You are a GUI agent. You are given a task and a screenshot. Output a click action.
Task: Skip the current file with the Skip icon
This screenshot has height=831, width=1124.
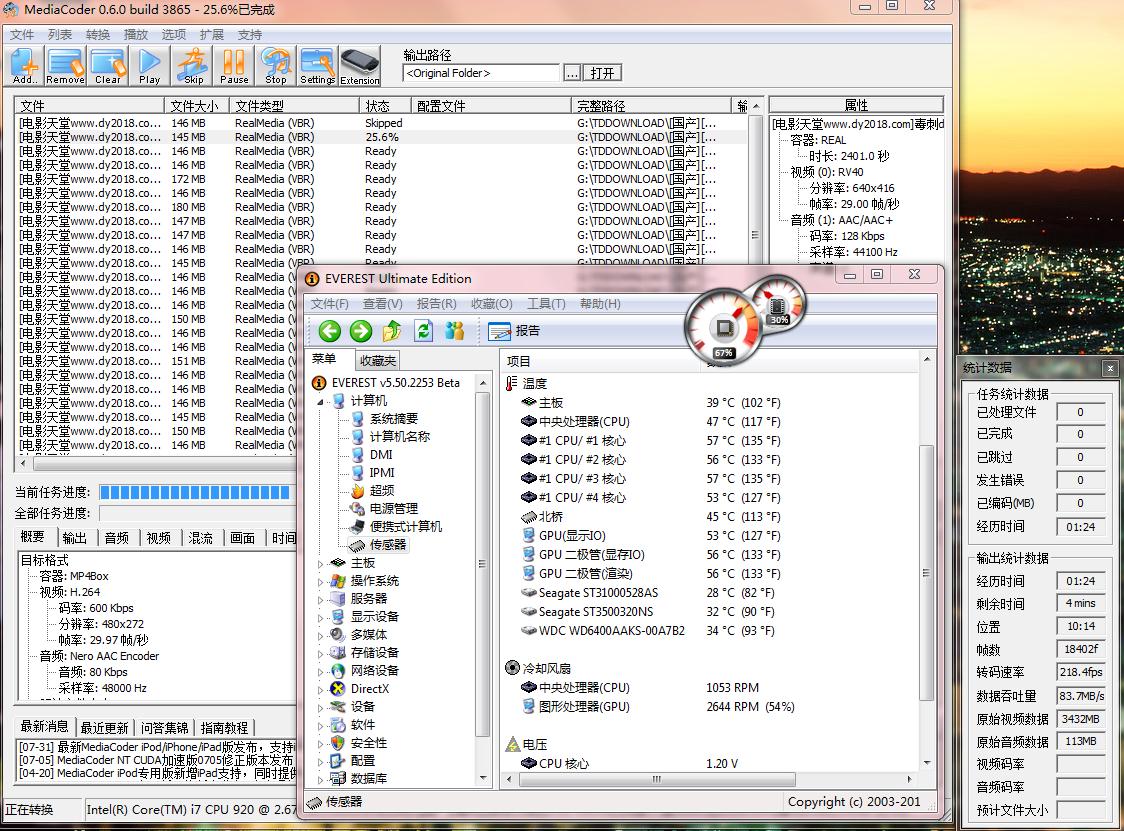pos(193,66)
